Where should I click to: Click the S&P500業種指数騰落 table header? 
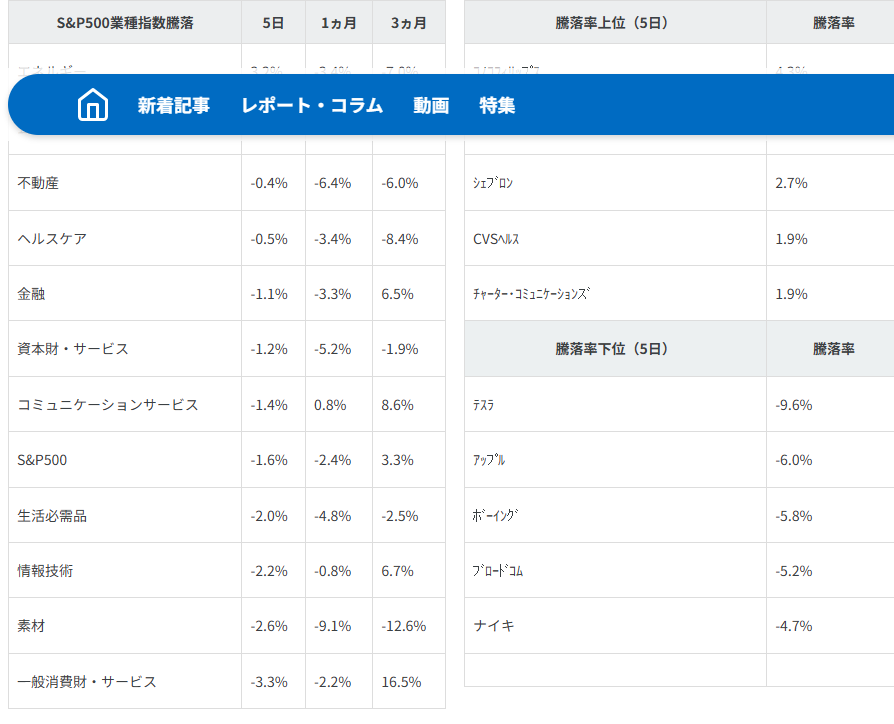pos(125,22)
